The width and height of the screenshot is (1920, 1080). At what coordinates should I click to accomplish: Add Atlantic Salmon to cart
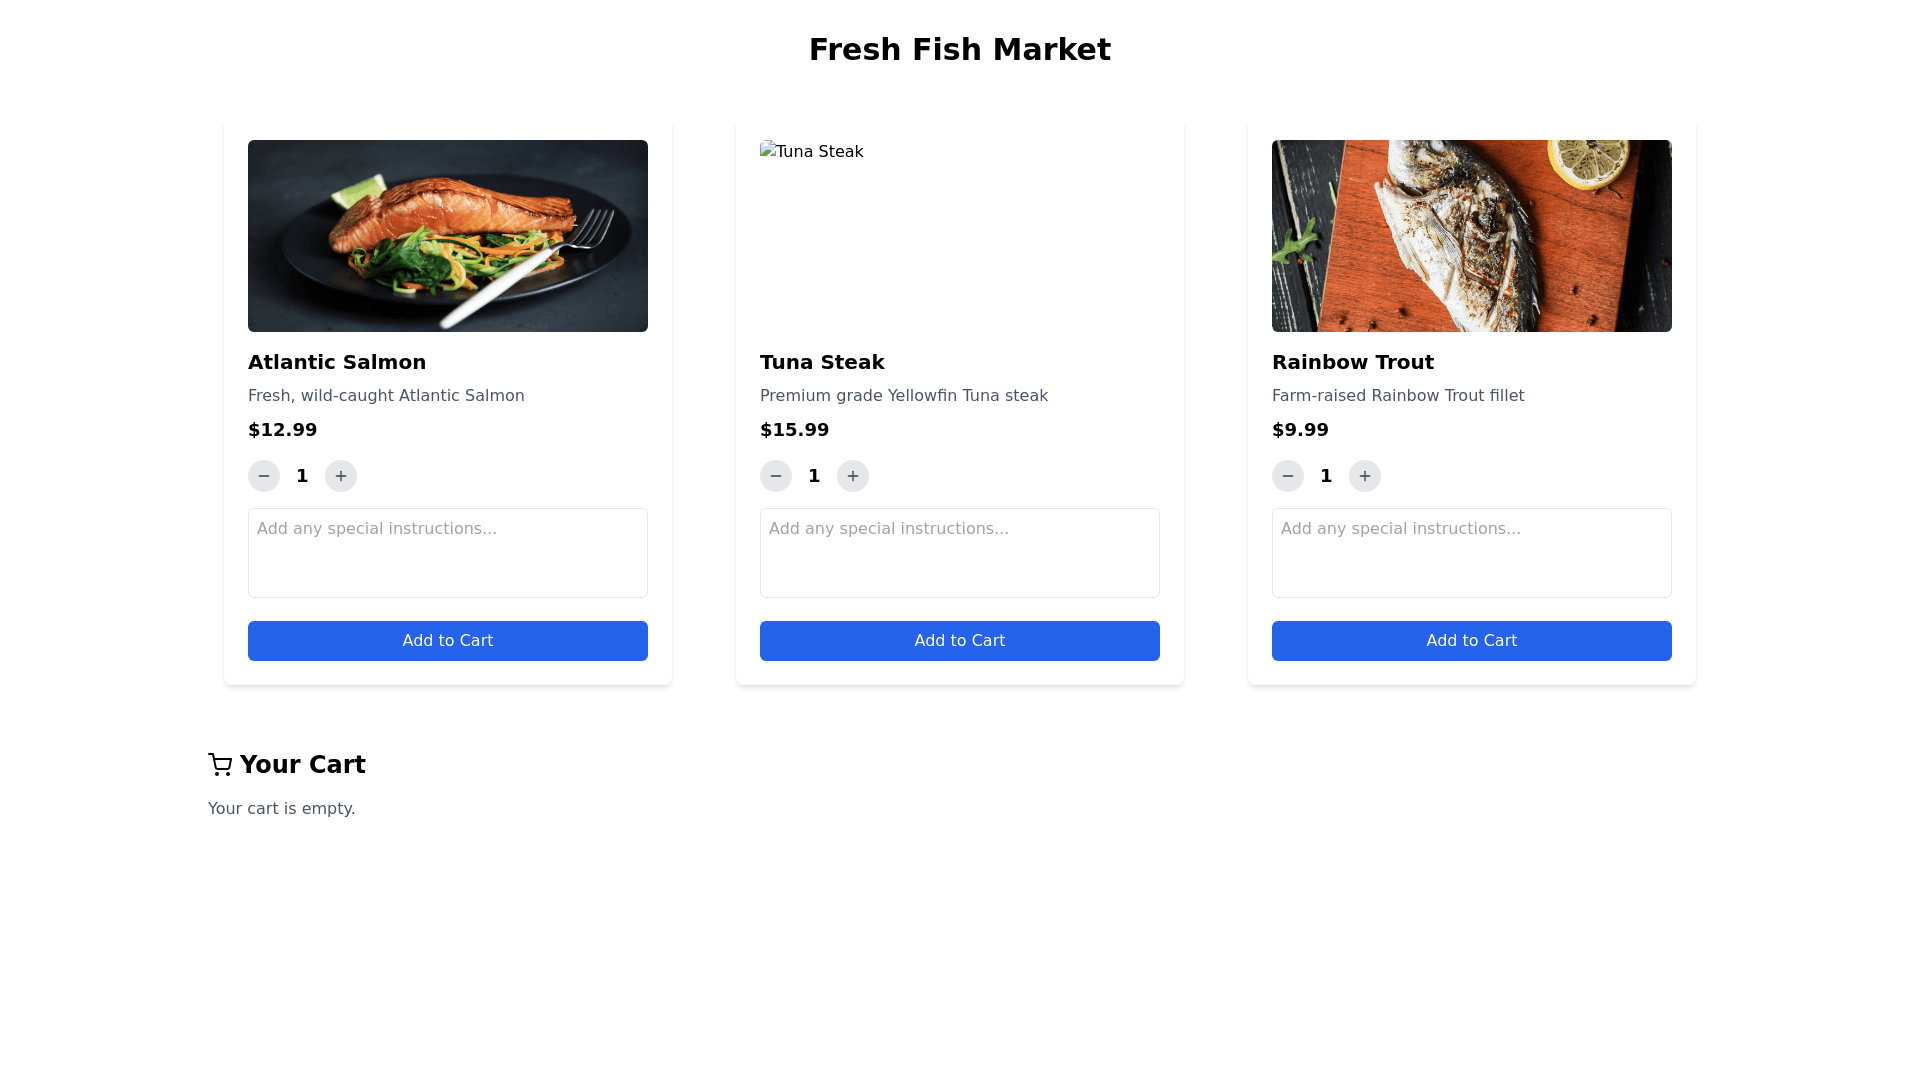click(x=448, y=641)
